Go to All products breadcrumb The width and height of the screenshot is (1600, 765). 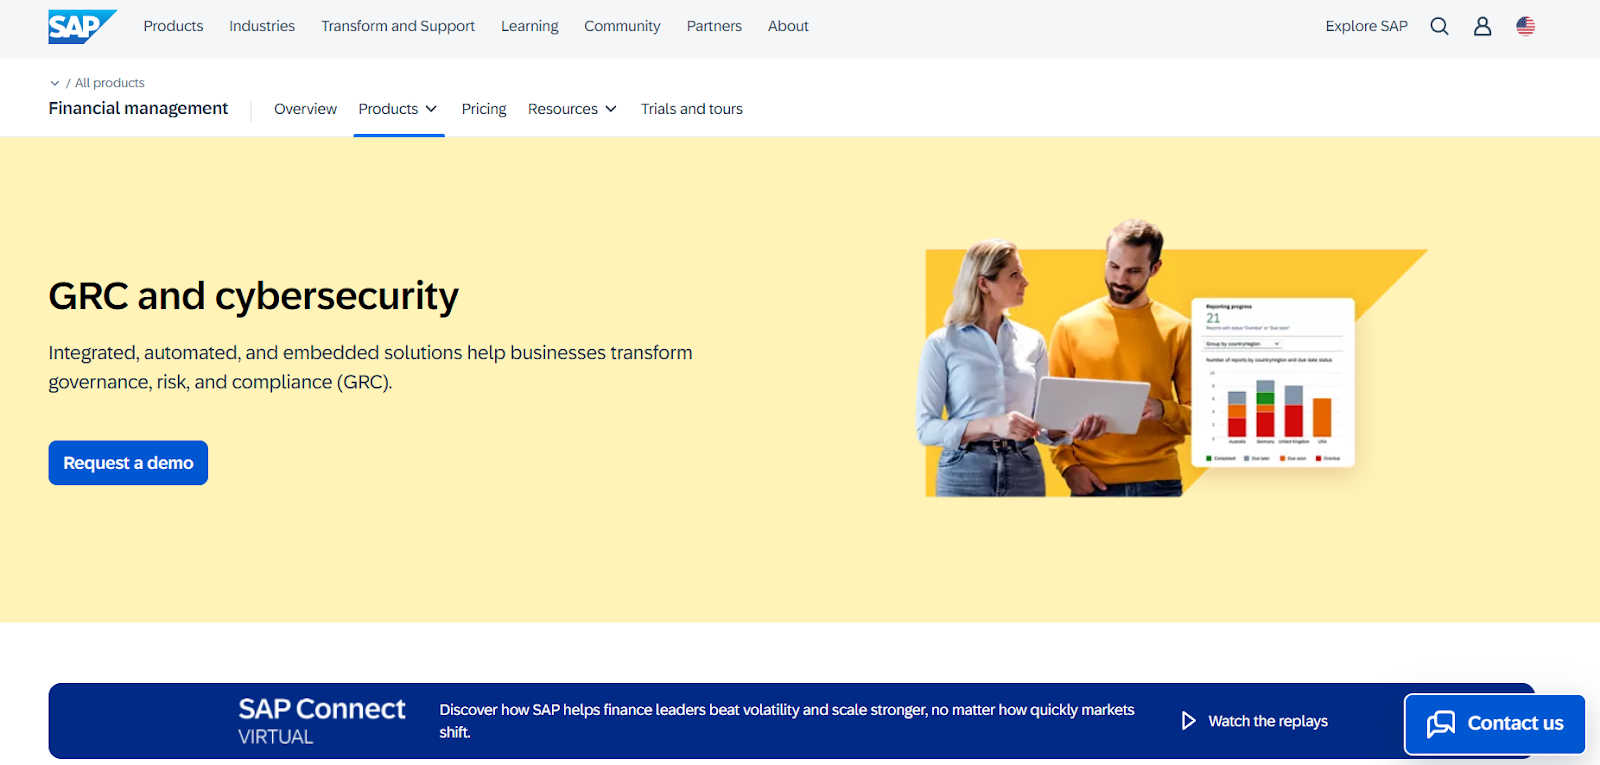coord(110,83)
